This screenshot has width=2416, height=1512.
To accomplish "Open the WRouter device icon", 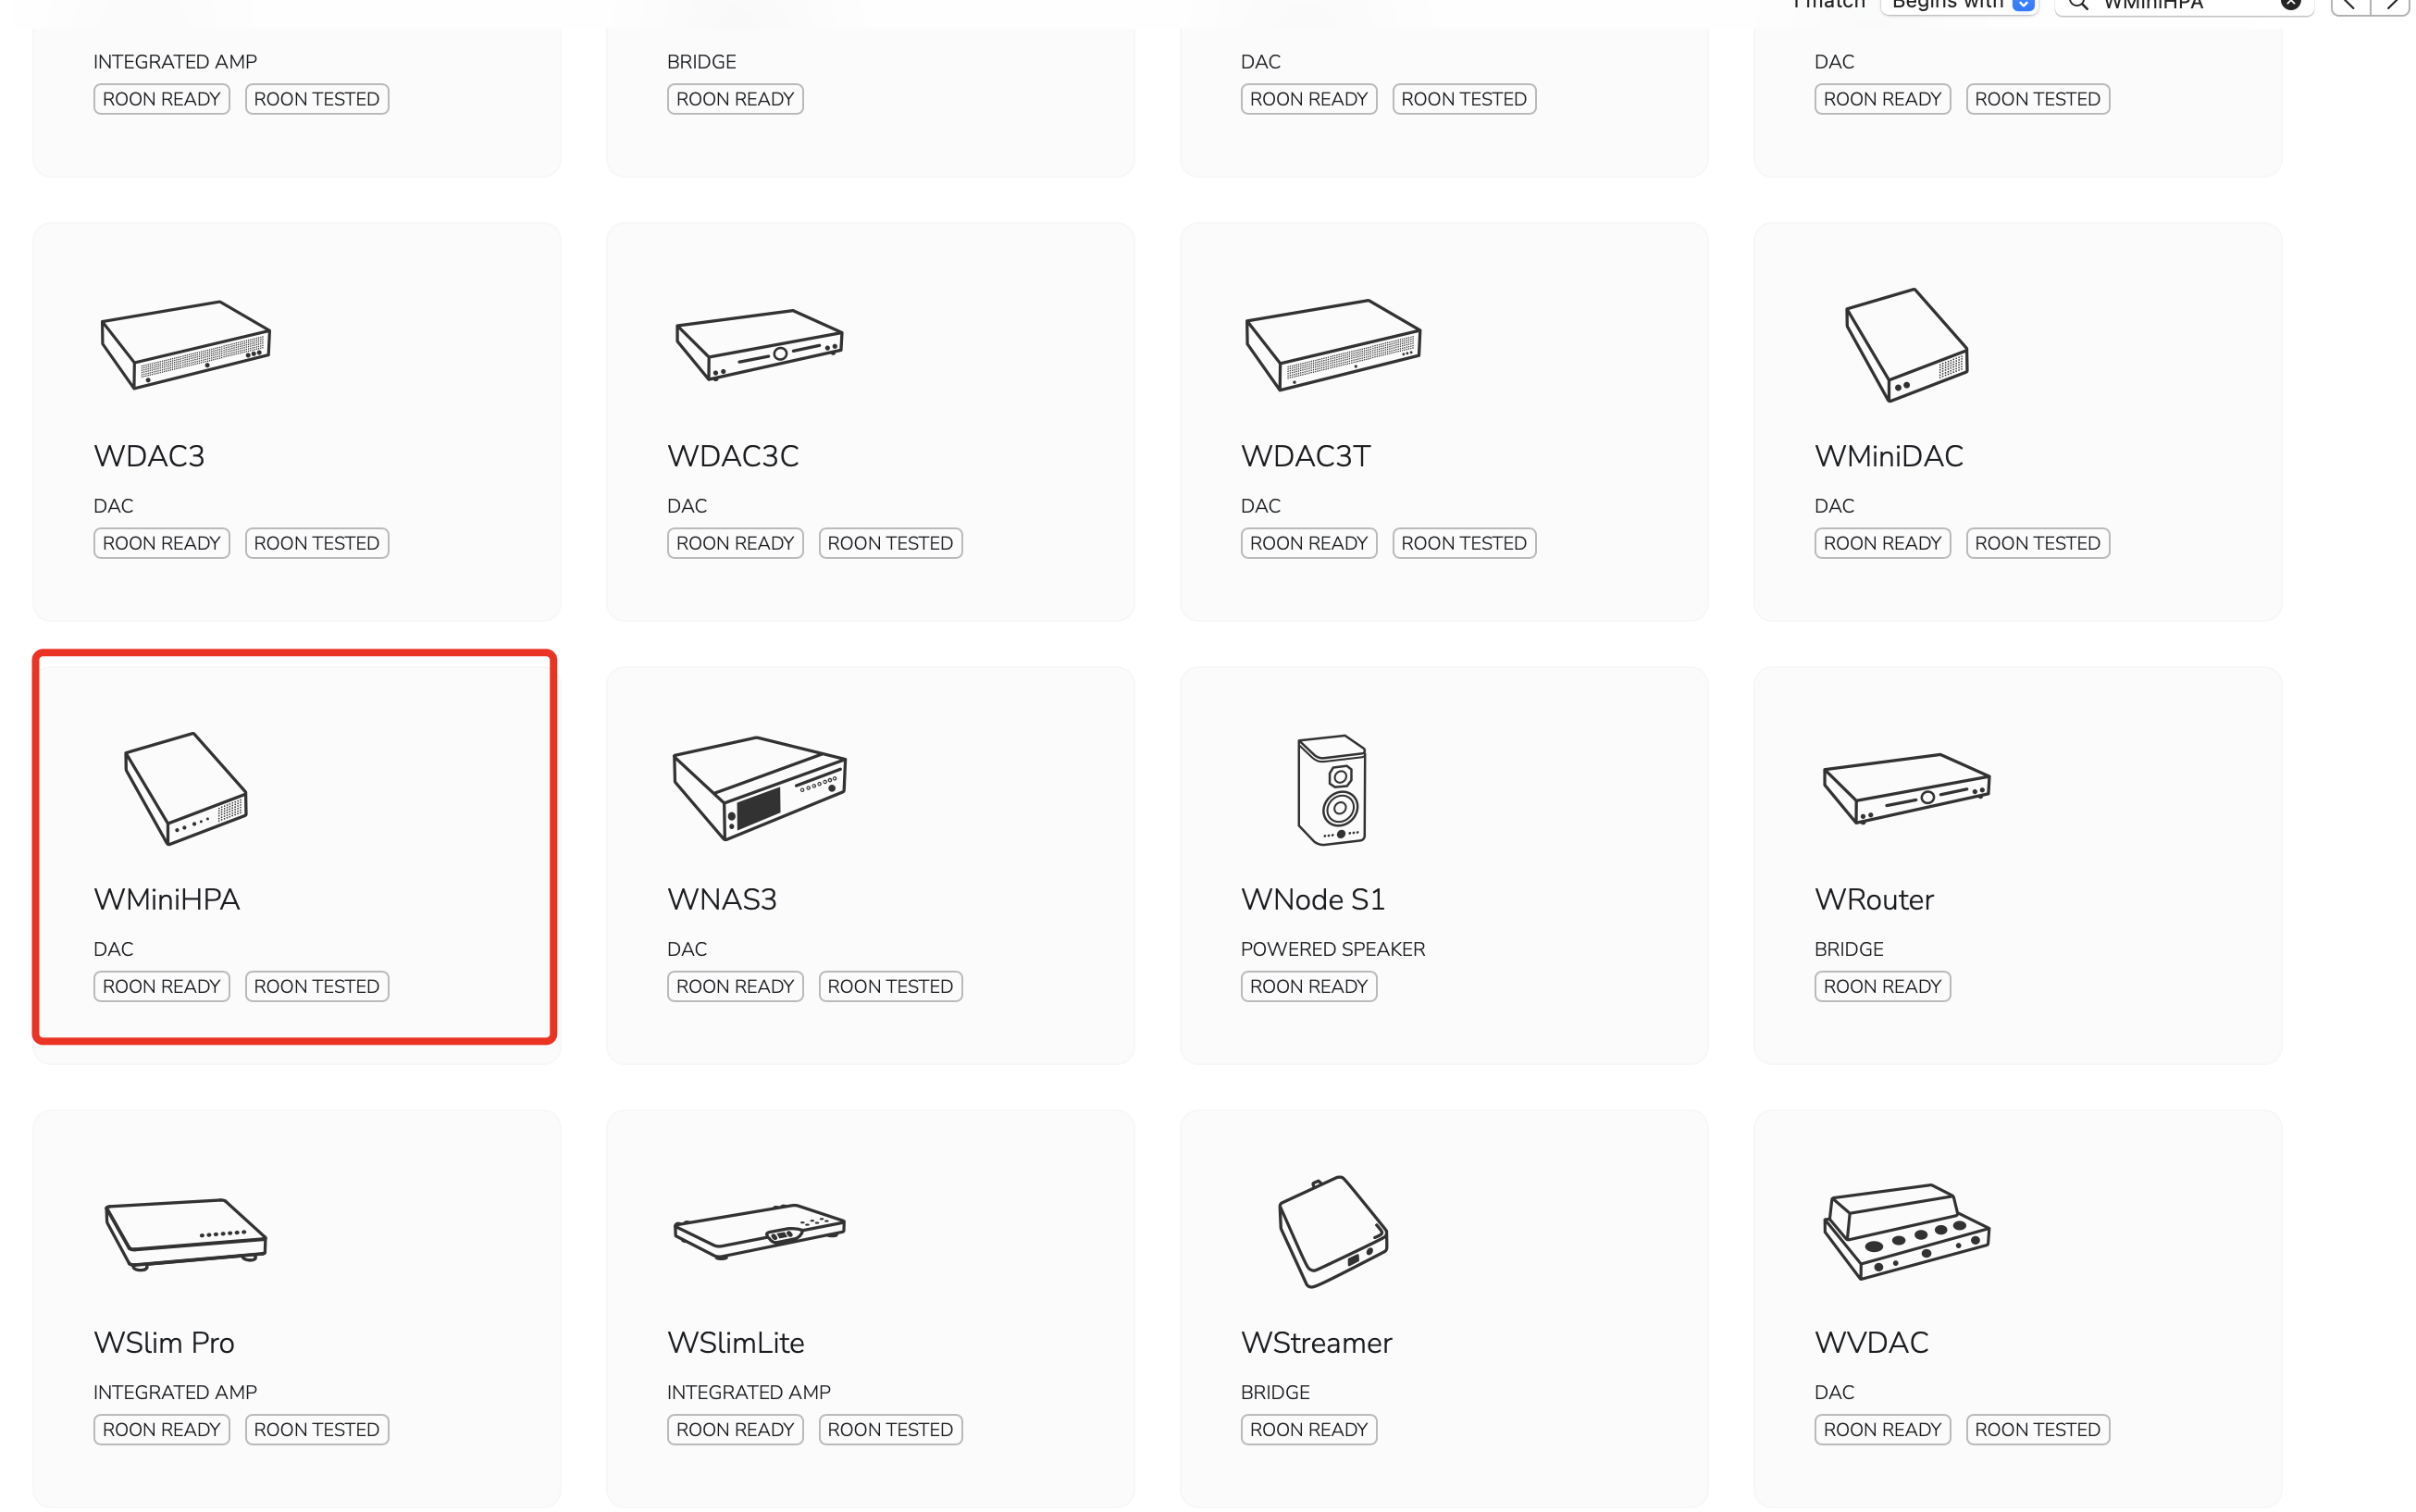I will pyautogui.click(x=1906, y=789).
